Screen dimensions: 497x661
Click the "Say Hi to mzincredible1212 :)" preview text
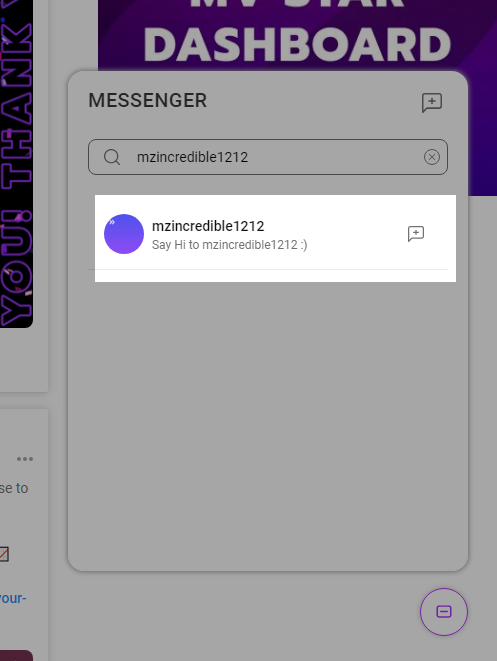tap(229, 245)
